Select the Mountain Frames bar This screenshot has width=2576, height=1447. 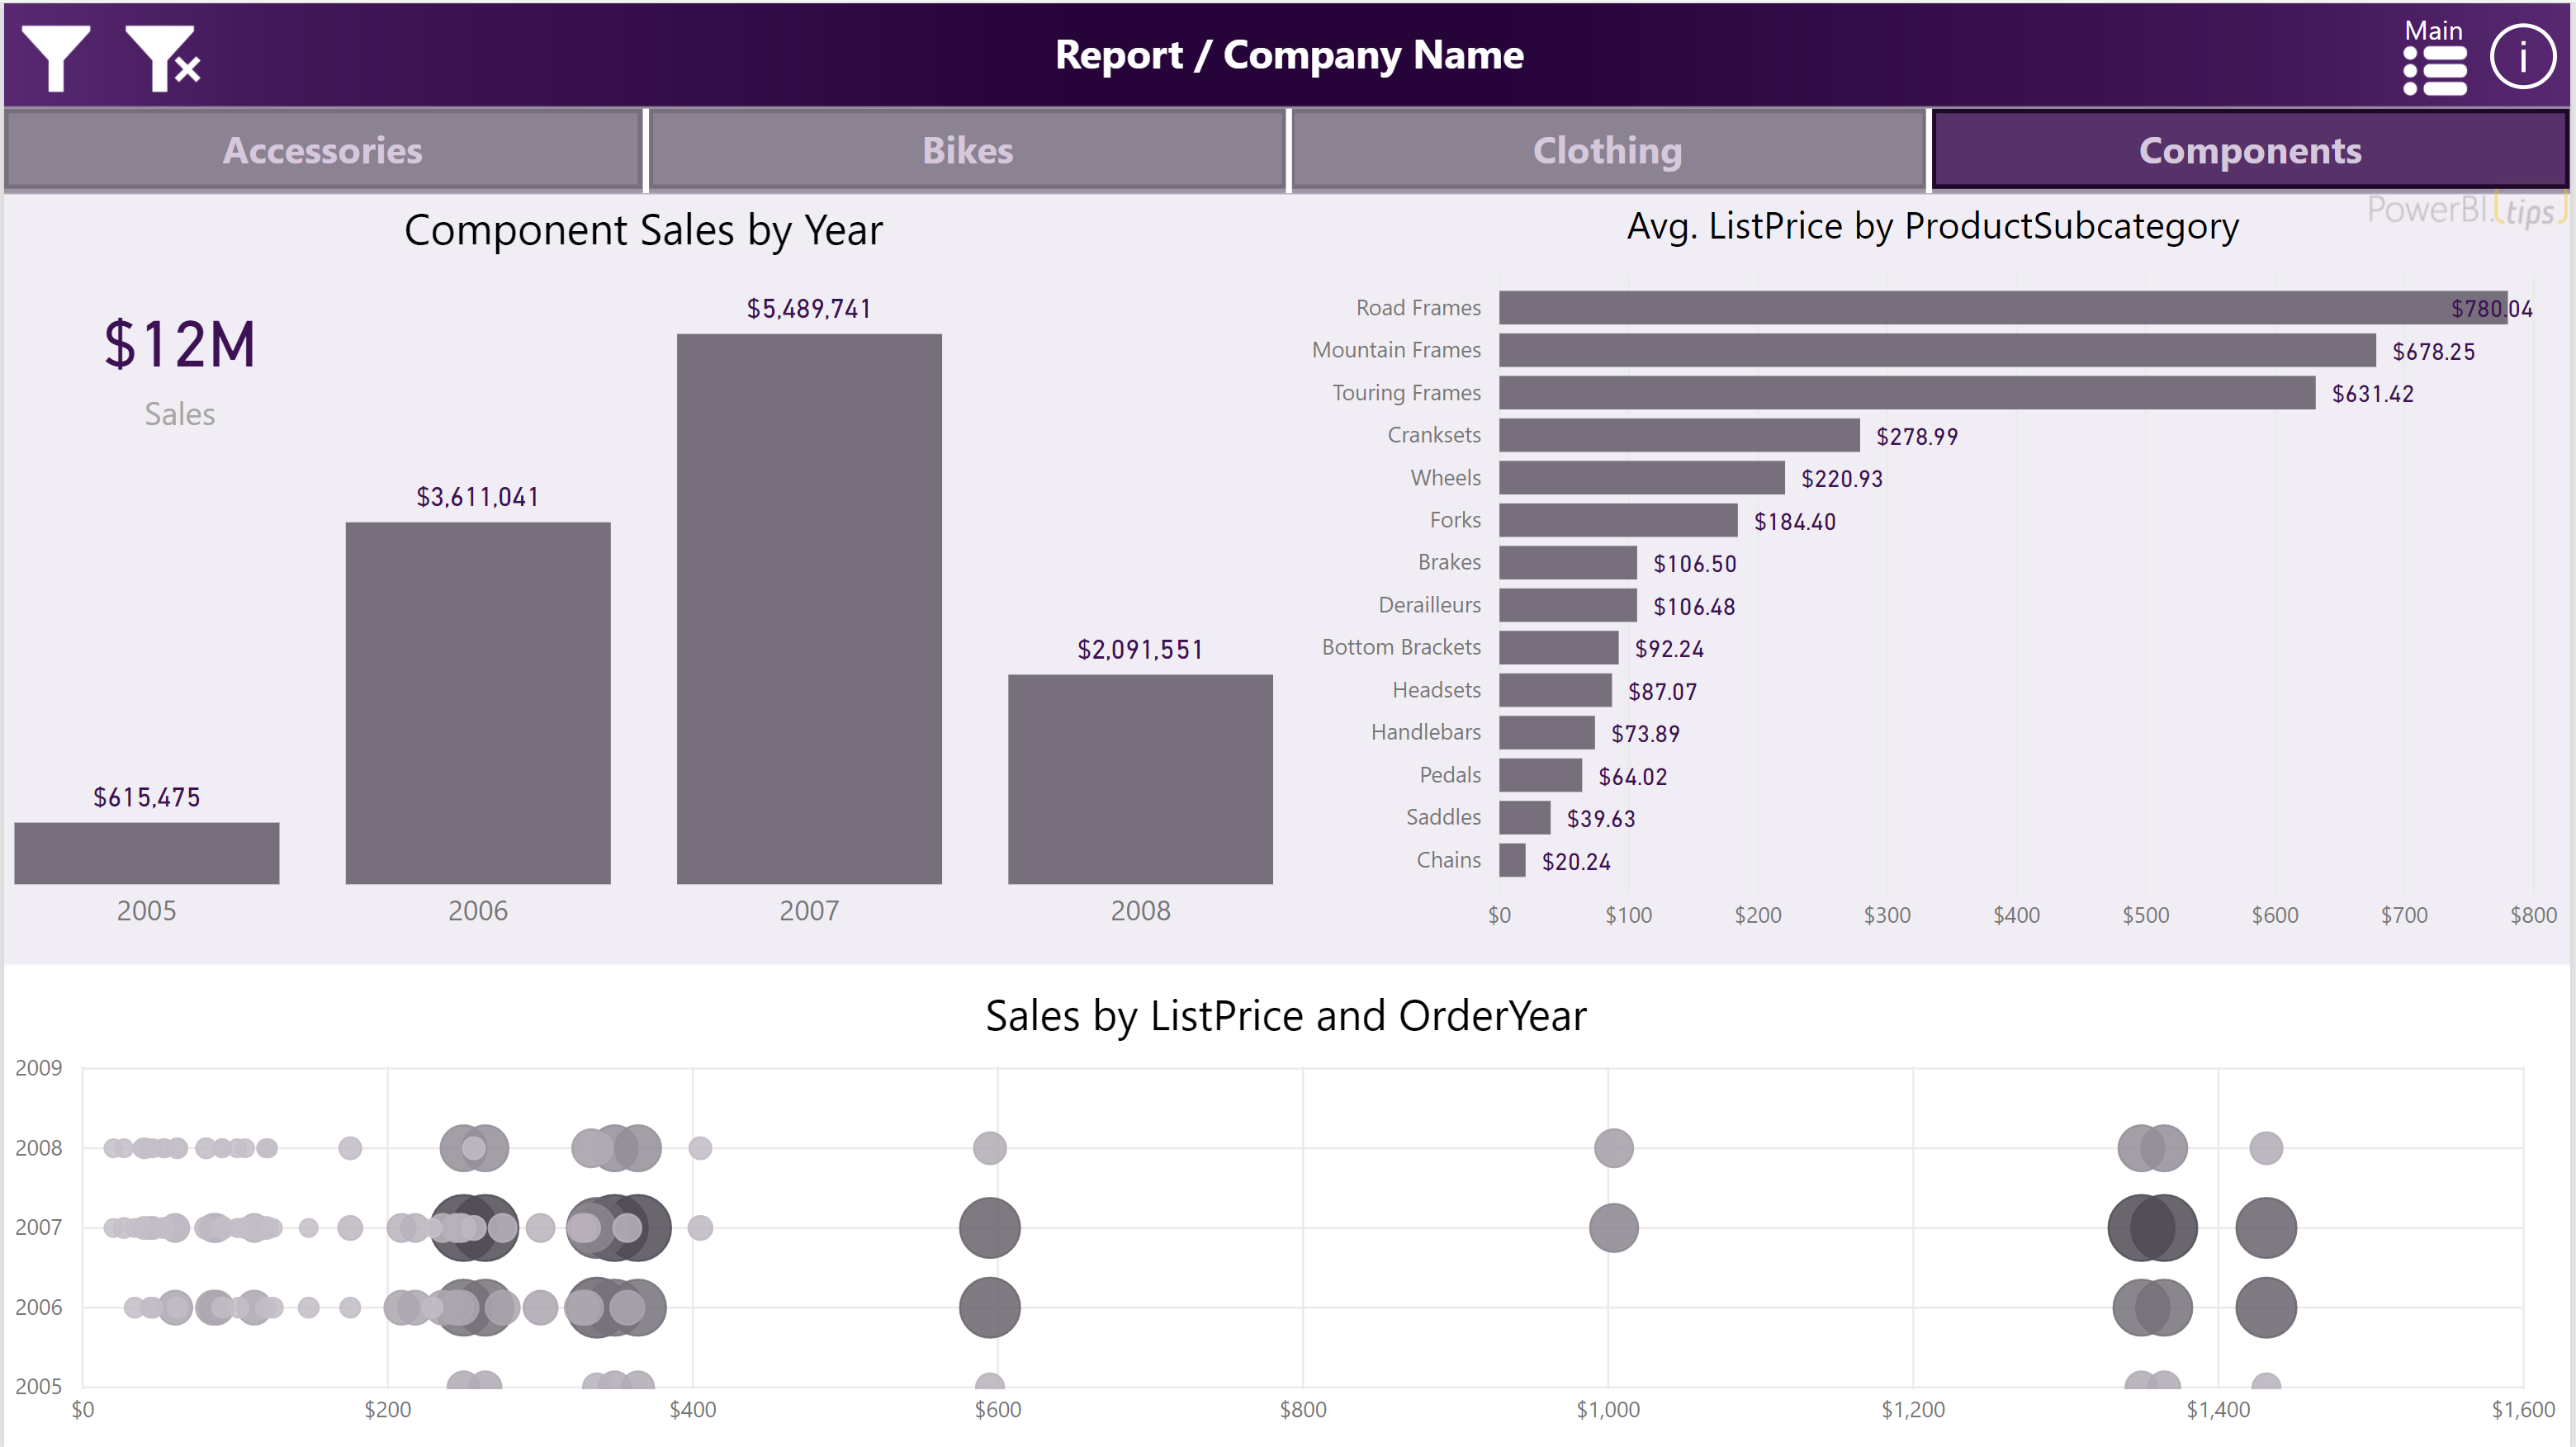point(1936,350)
